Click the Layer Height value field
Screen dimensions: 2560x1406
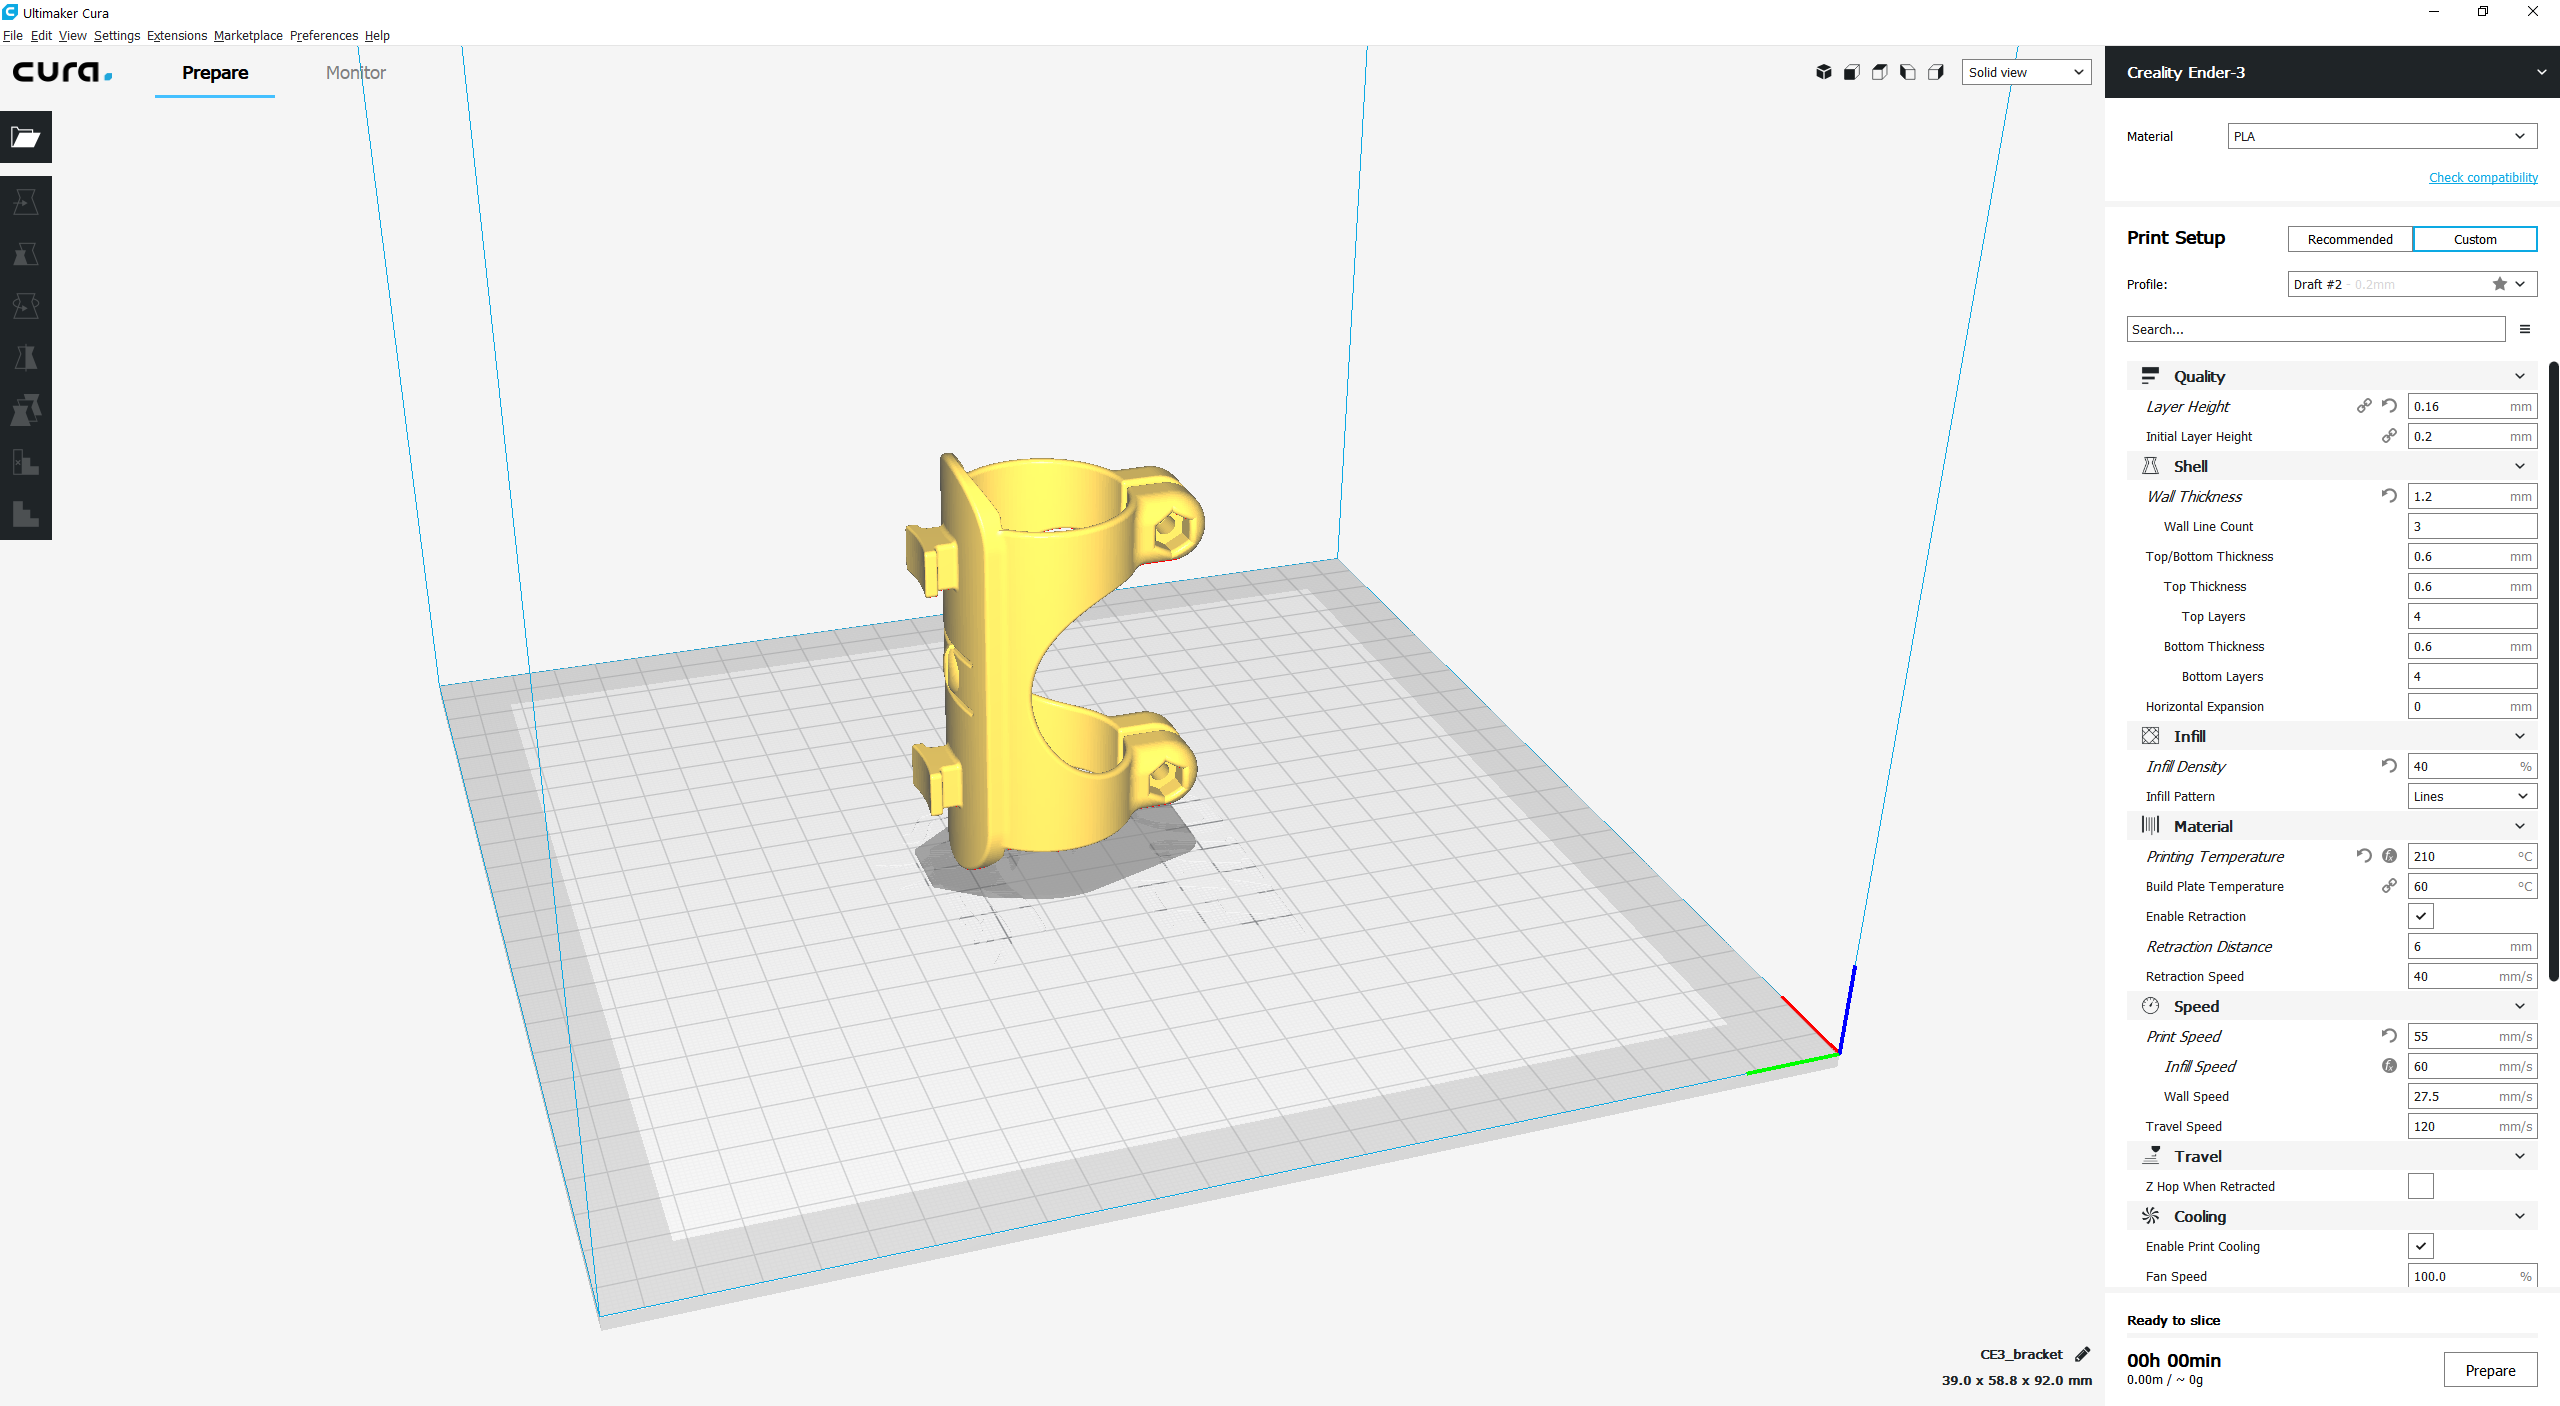coord(2472,406)
